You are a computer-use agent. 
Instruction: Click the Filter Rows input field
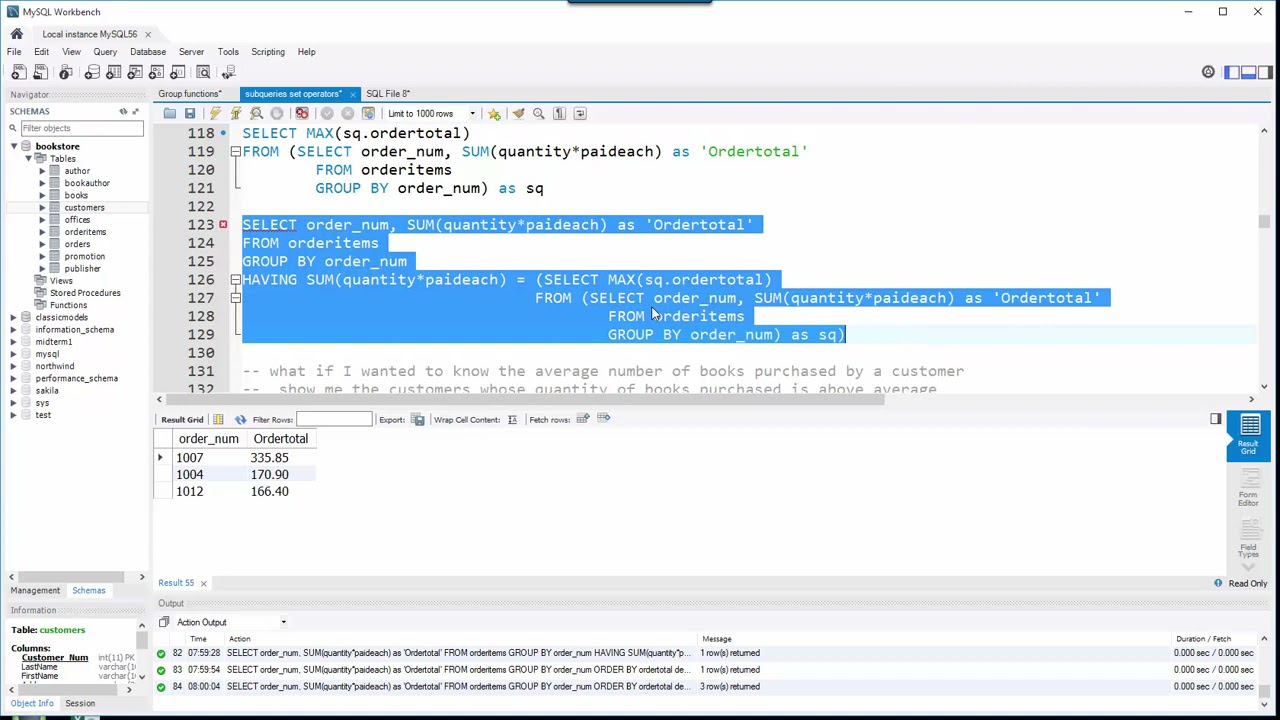[334, 419]
